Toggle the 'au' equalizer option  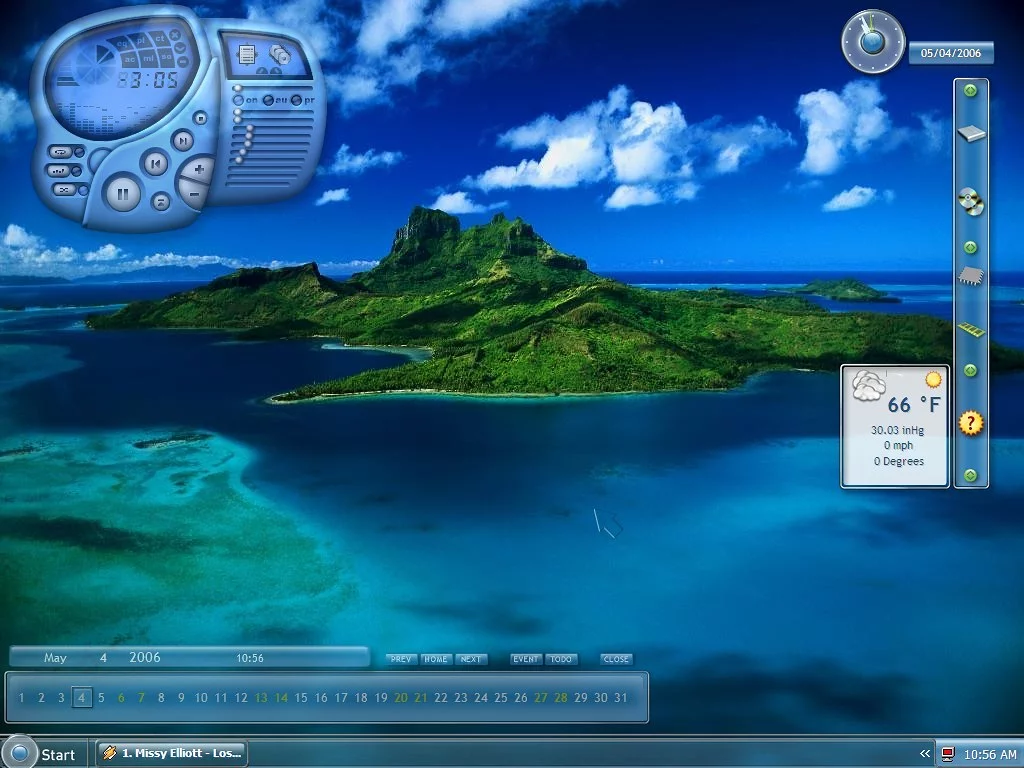pyautogui.click(x=269, y=100)
